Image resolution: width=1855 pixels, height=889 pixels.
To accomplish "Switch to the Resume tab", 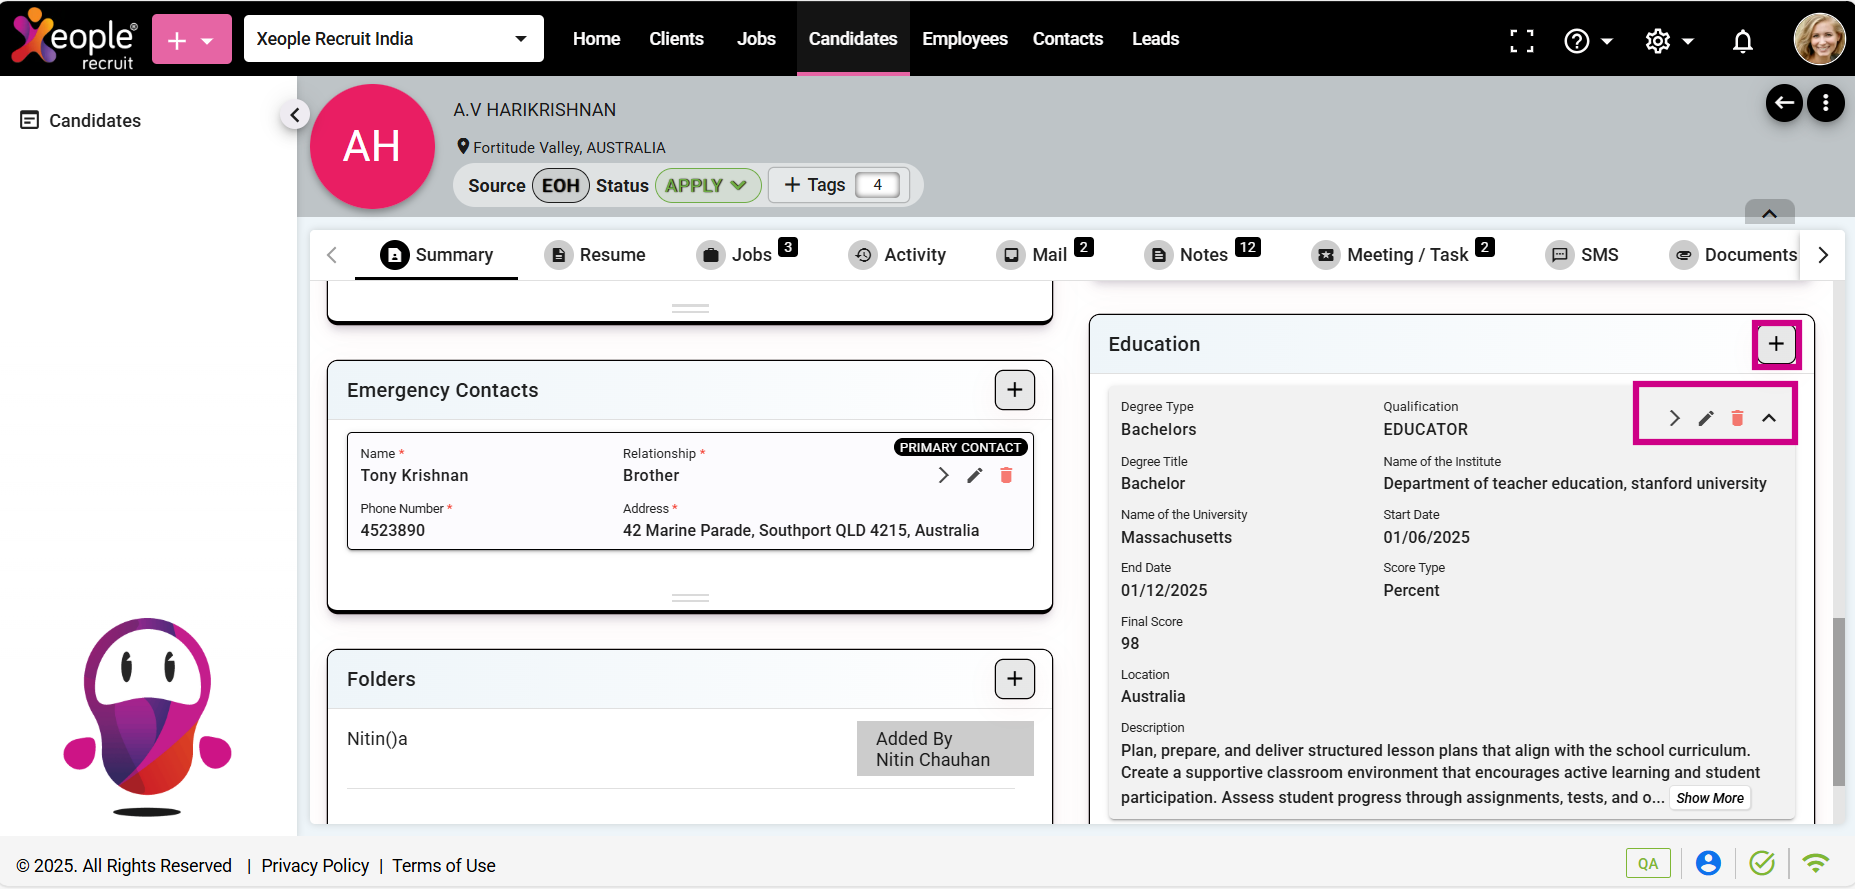I will click(x=596, y=255).
